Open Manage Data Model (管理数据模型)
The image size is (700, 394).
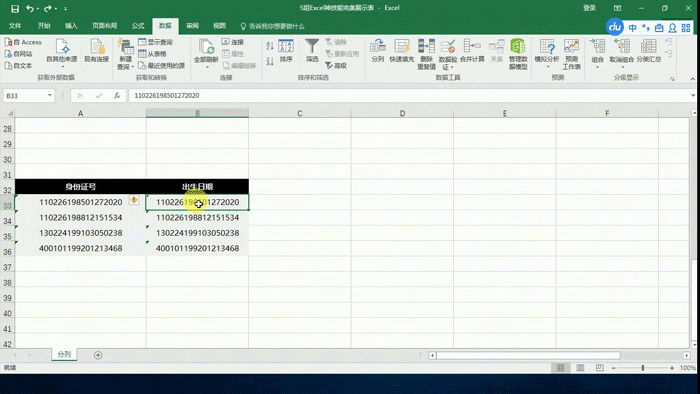tap(518, 54)
